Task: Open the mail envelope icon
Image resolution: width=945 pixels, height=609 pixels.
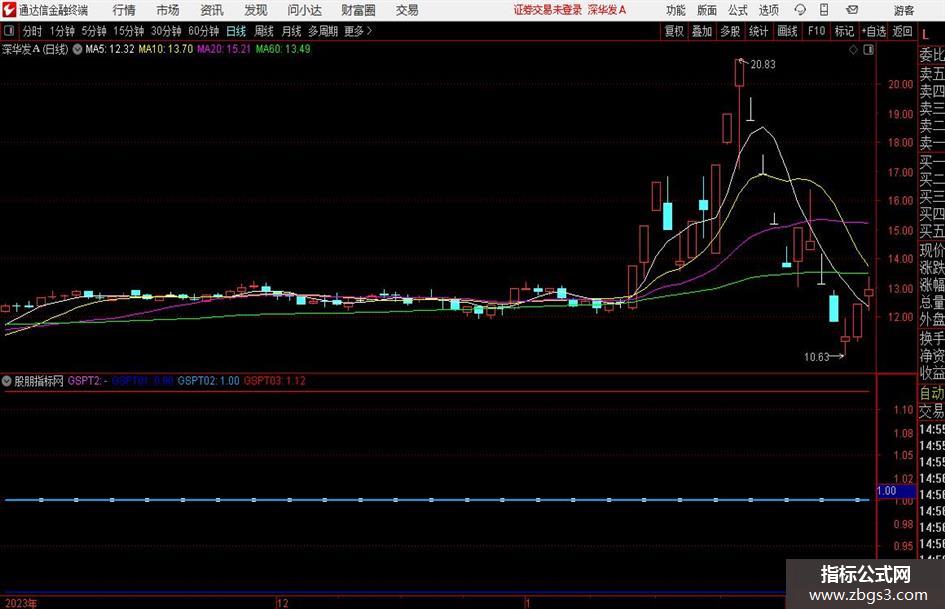Action: tap(852, 10)
